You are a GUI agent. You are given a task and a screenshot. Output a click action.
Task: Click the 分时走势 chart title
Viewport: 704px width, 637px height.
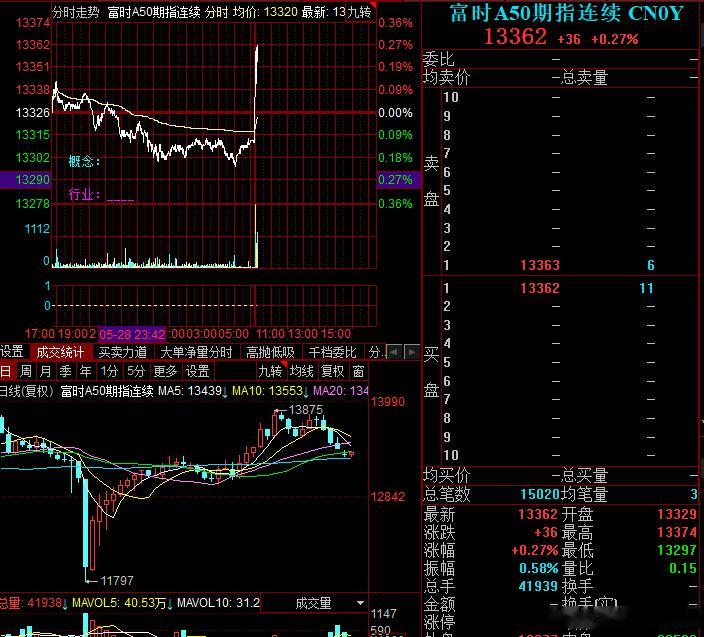[76, 12]
